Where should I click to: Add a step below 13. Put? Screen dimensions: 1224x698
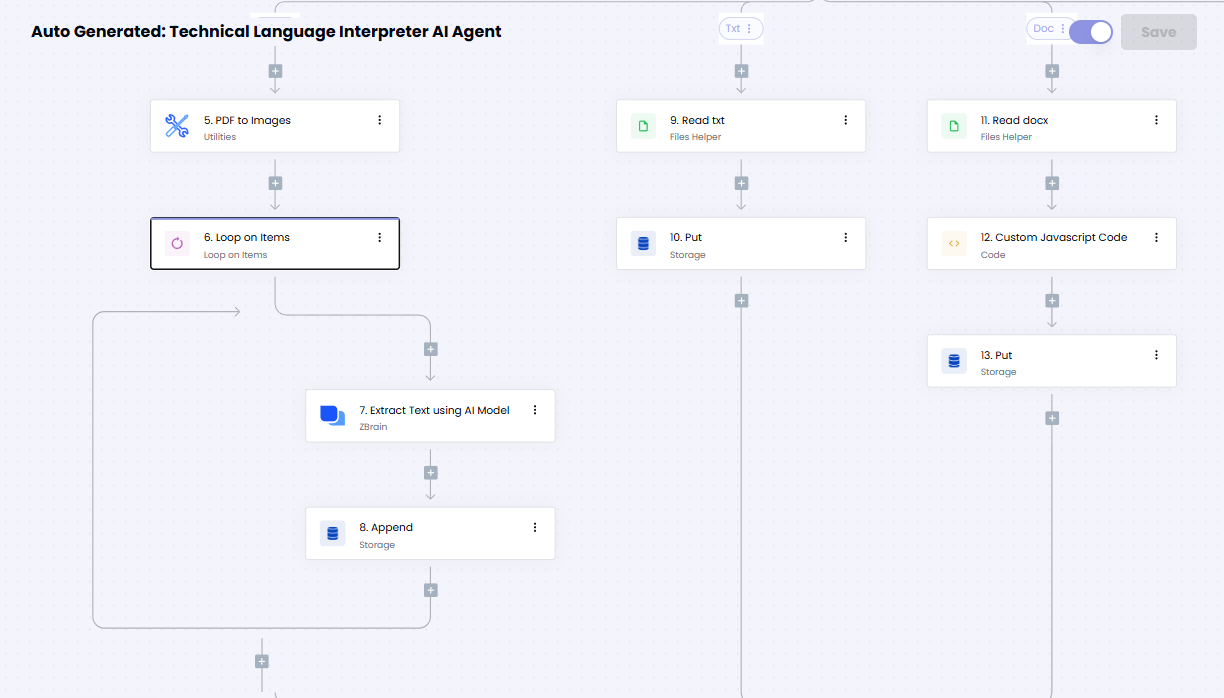pyautogui.click(x=1052, y=418)
